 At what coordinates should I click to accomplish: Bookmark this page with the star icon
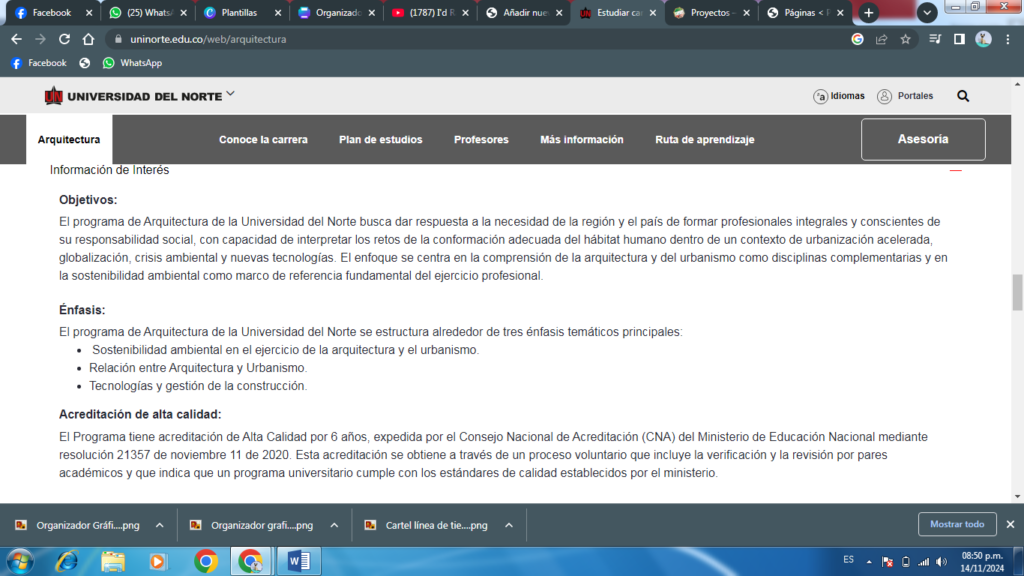tap(906, 39)
